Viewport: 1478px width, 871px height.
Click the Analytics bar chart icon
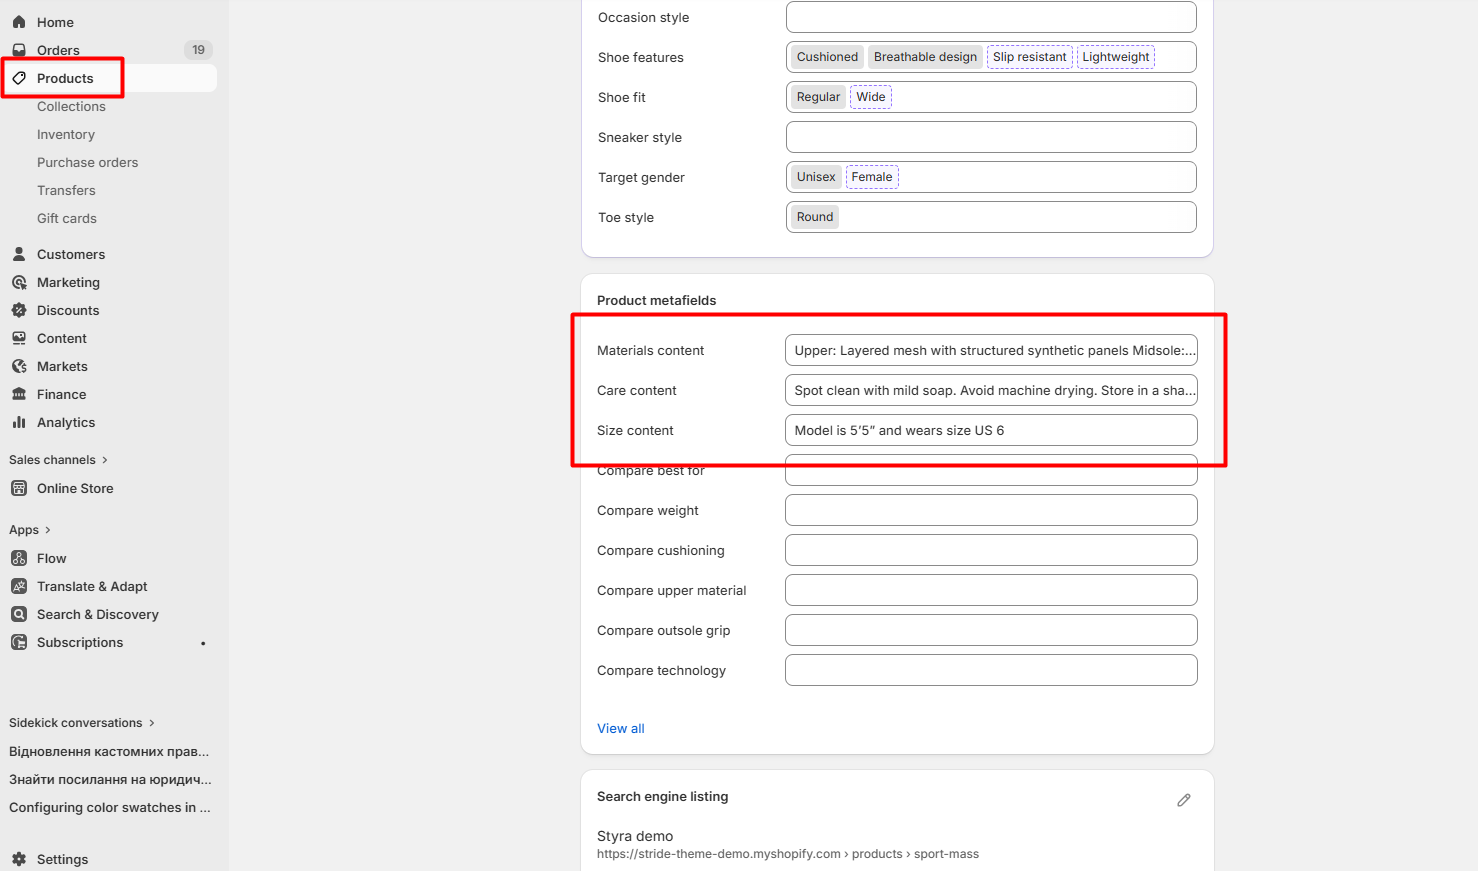pyautogui.click(x=19, y=422)
